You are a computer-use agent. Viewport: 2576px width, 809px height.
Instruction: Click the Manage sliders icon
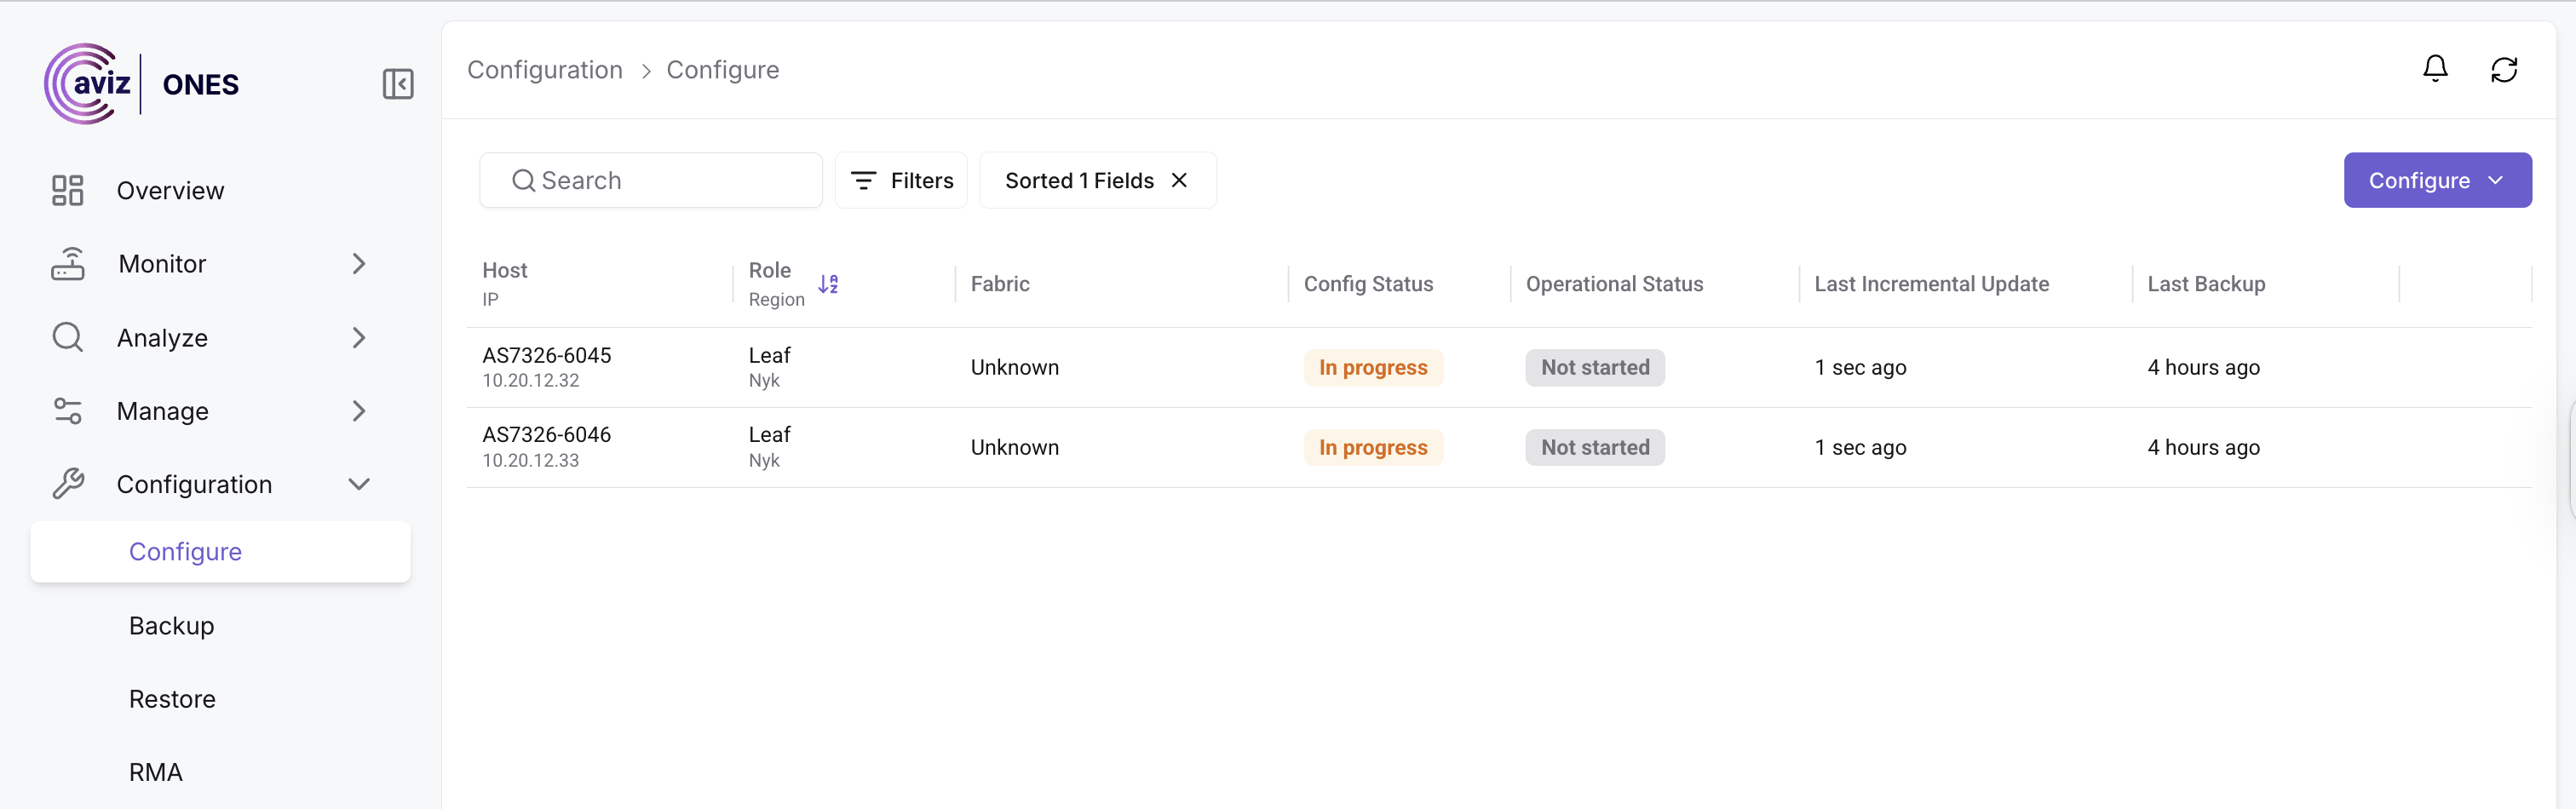[x=67, y=411]
